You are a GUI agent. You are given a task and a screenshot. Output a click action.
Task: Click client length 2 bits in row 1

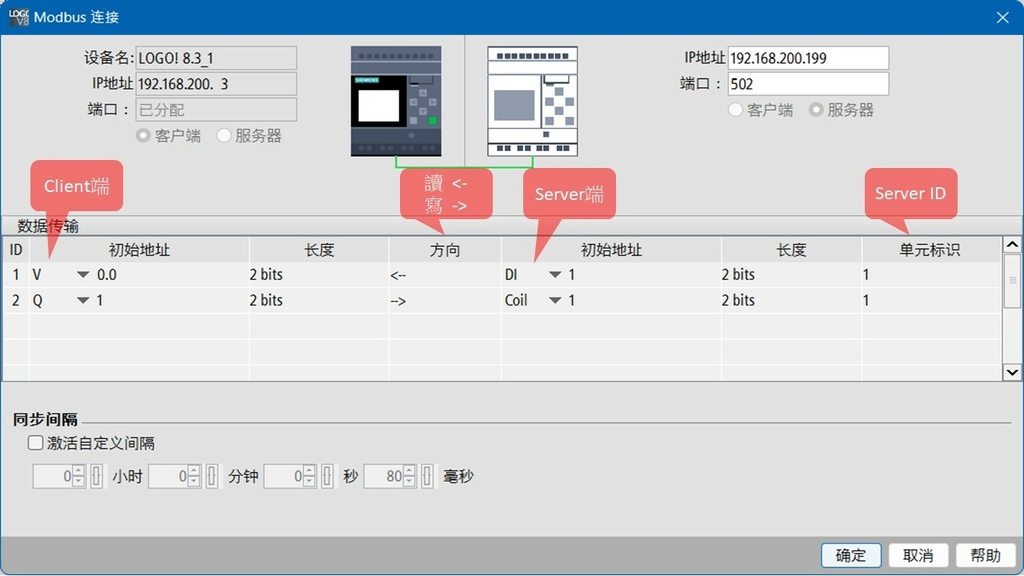point(319,275)
